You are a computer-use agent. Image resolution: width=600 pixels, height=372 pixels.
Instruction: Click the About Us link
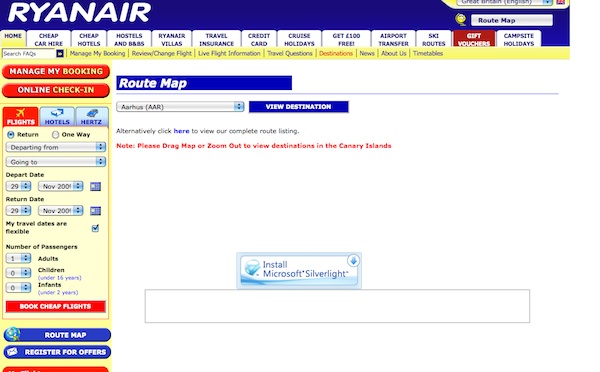(393, 54)
